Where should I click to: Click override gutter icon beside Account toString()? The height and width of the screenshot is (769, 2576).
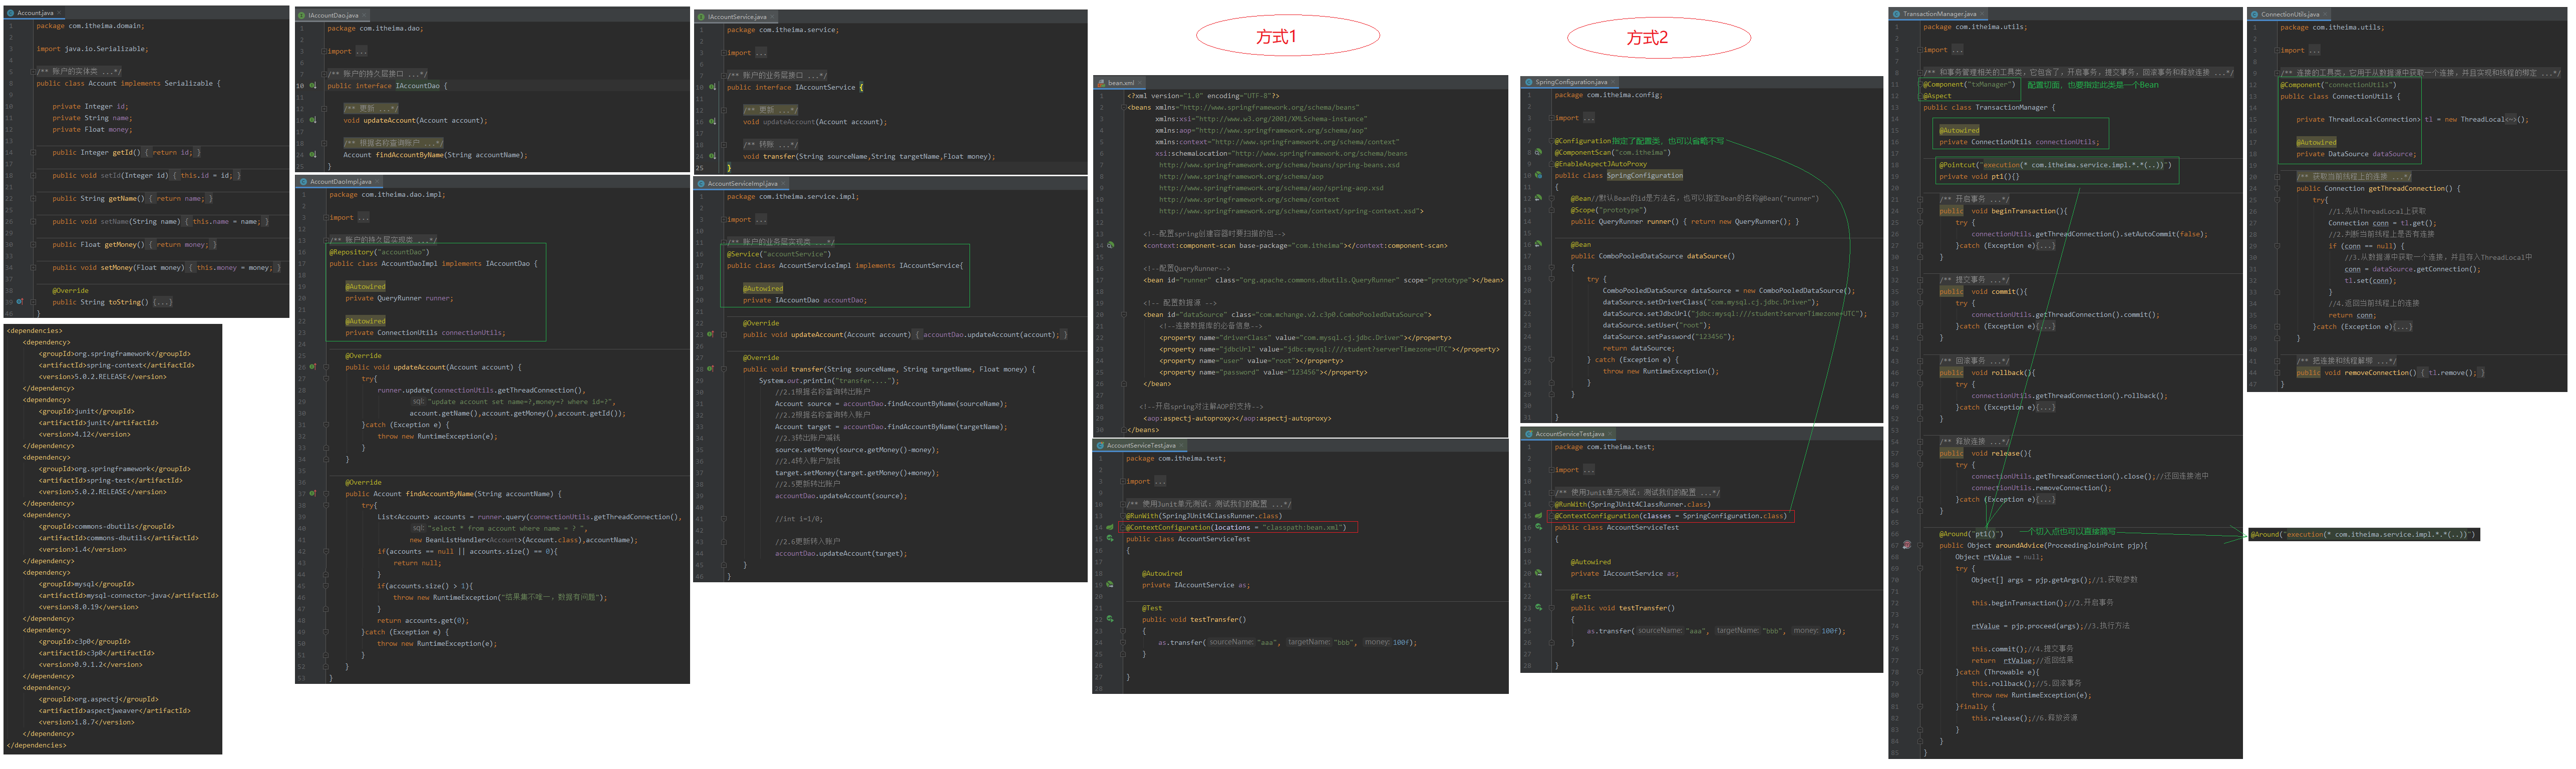tap(19, 301)
